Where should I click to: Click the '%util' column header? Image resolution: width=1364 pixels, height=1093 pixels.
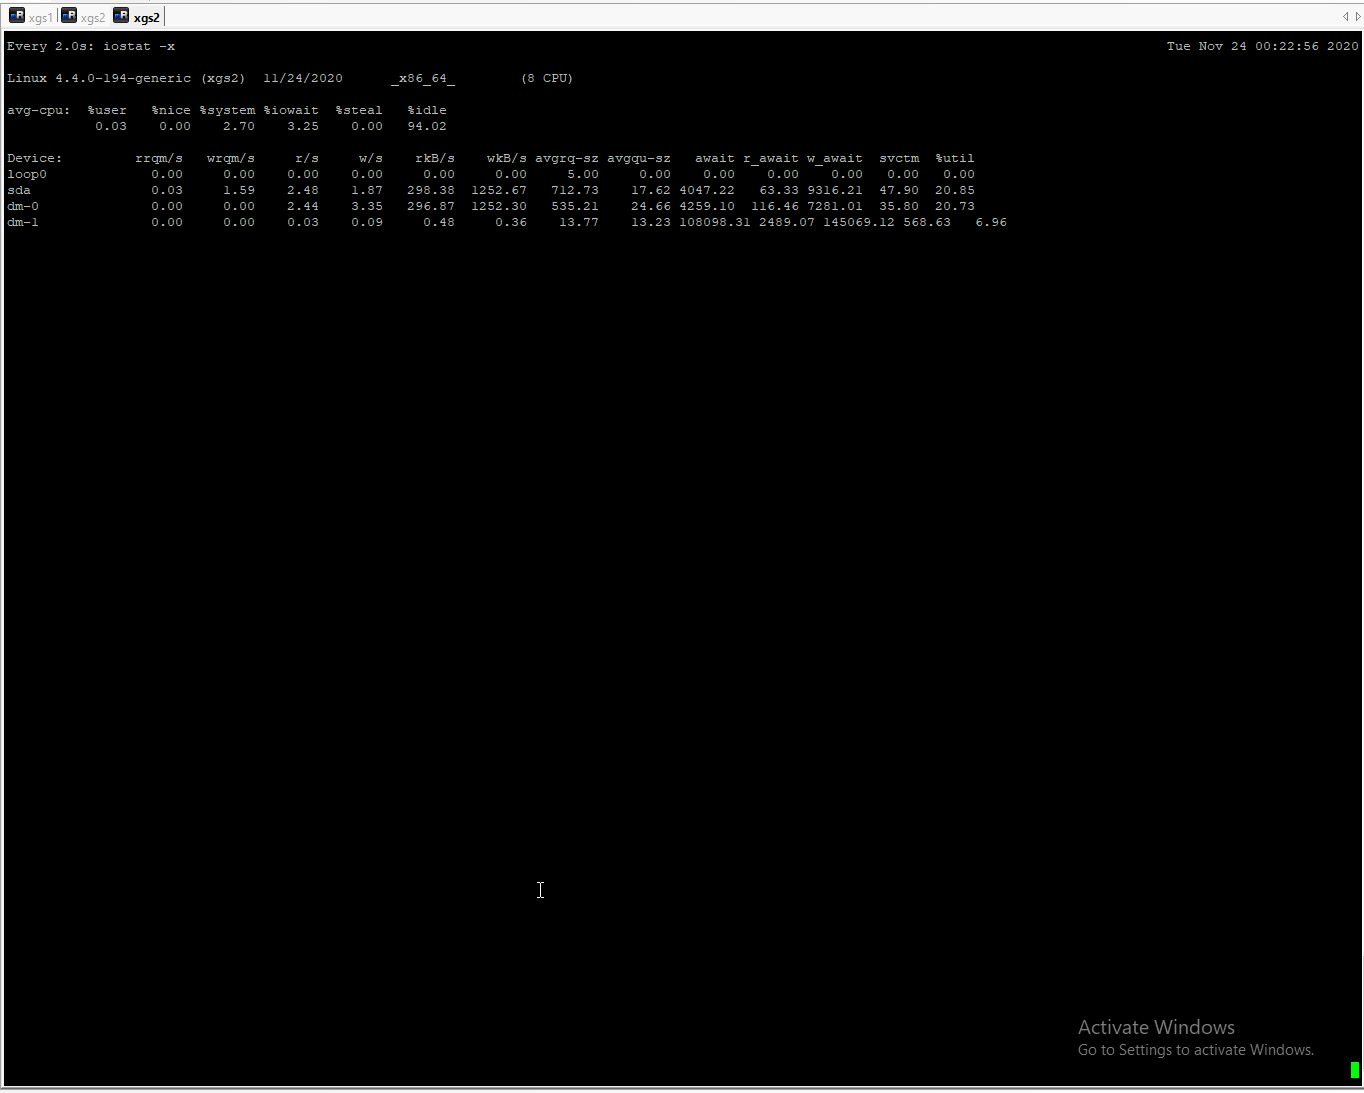tap(955, 158)
